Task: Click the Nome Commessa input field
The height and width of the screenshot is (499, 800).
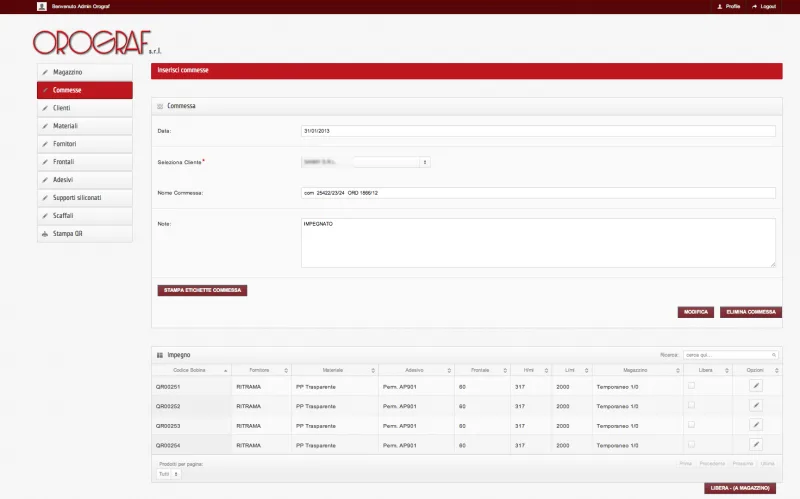Action: tap(538, 193)
